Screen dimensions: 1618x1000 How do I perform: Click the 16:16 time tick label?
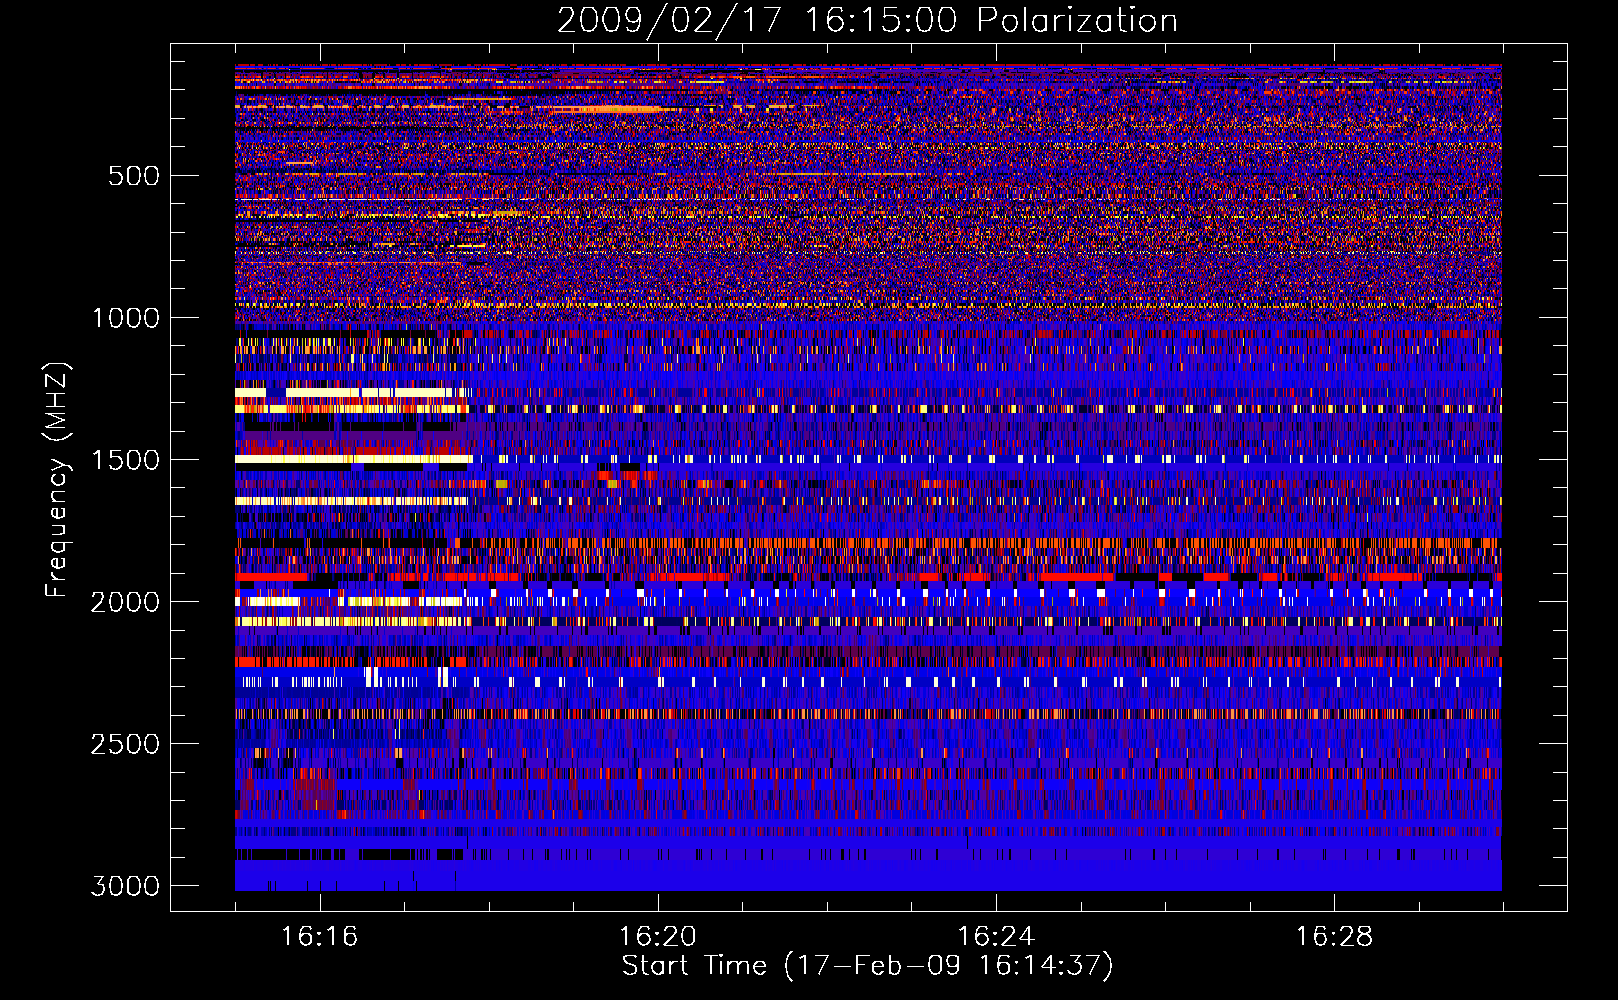[320, 936]
